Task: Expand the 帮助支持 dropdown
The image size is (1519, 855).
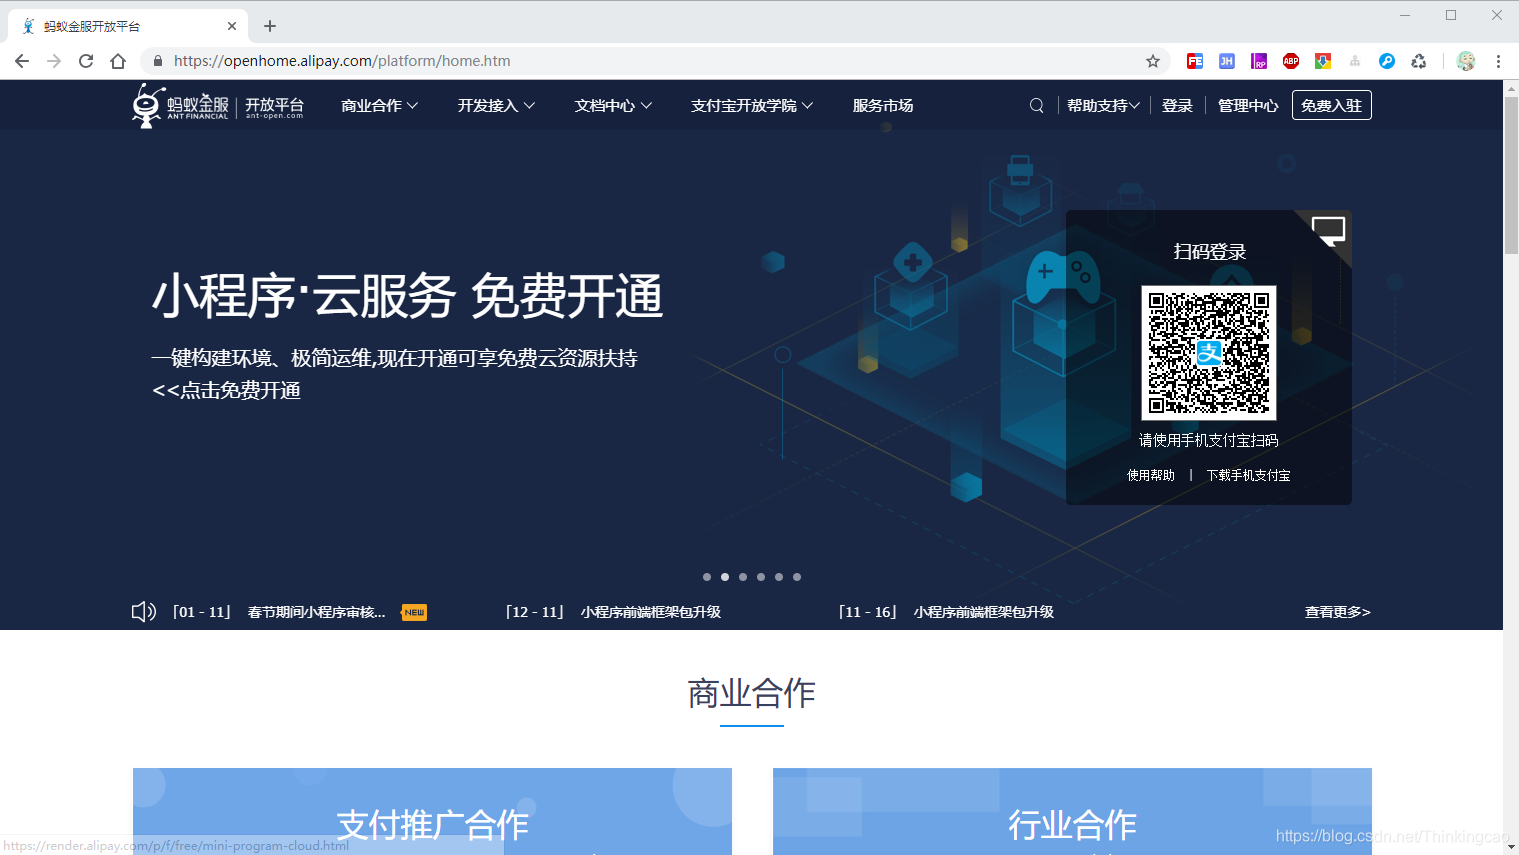Action: click(1104, 105)
